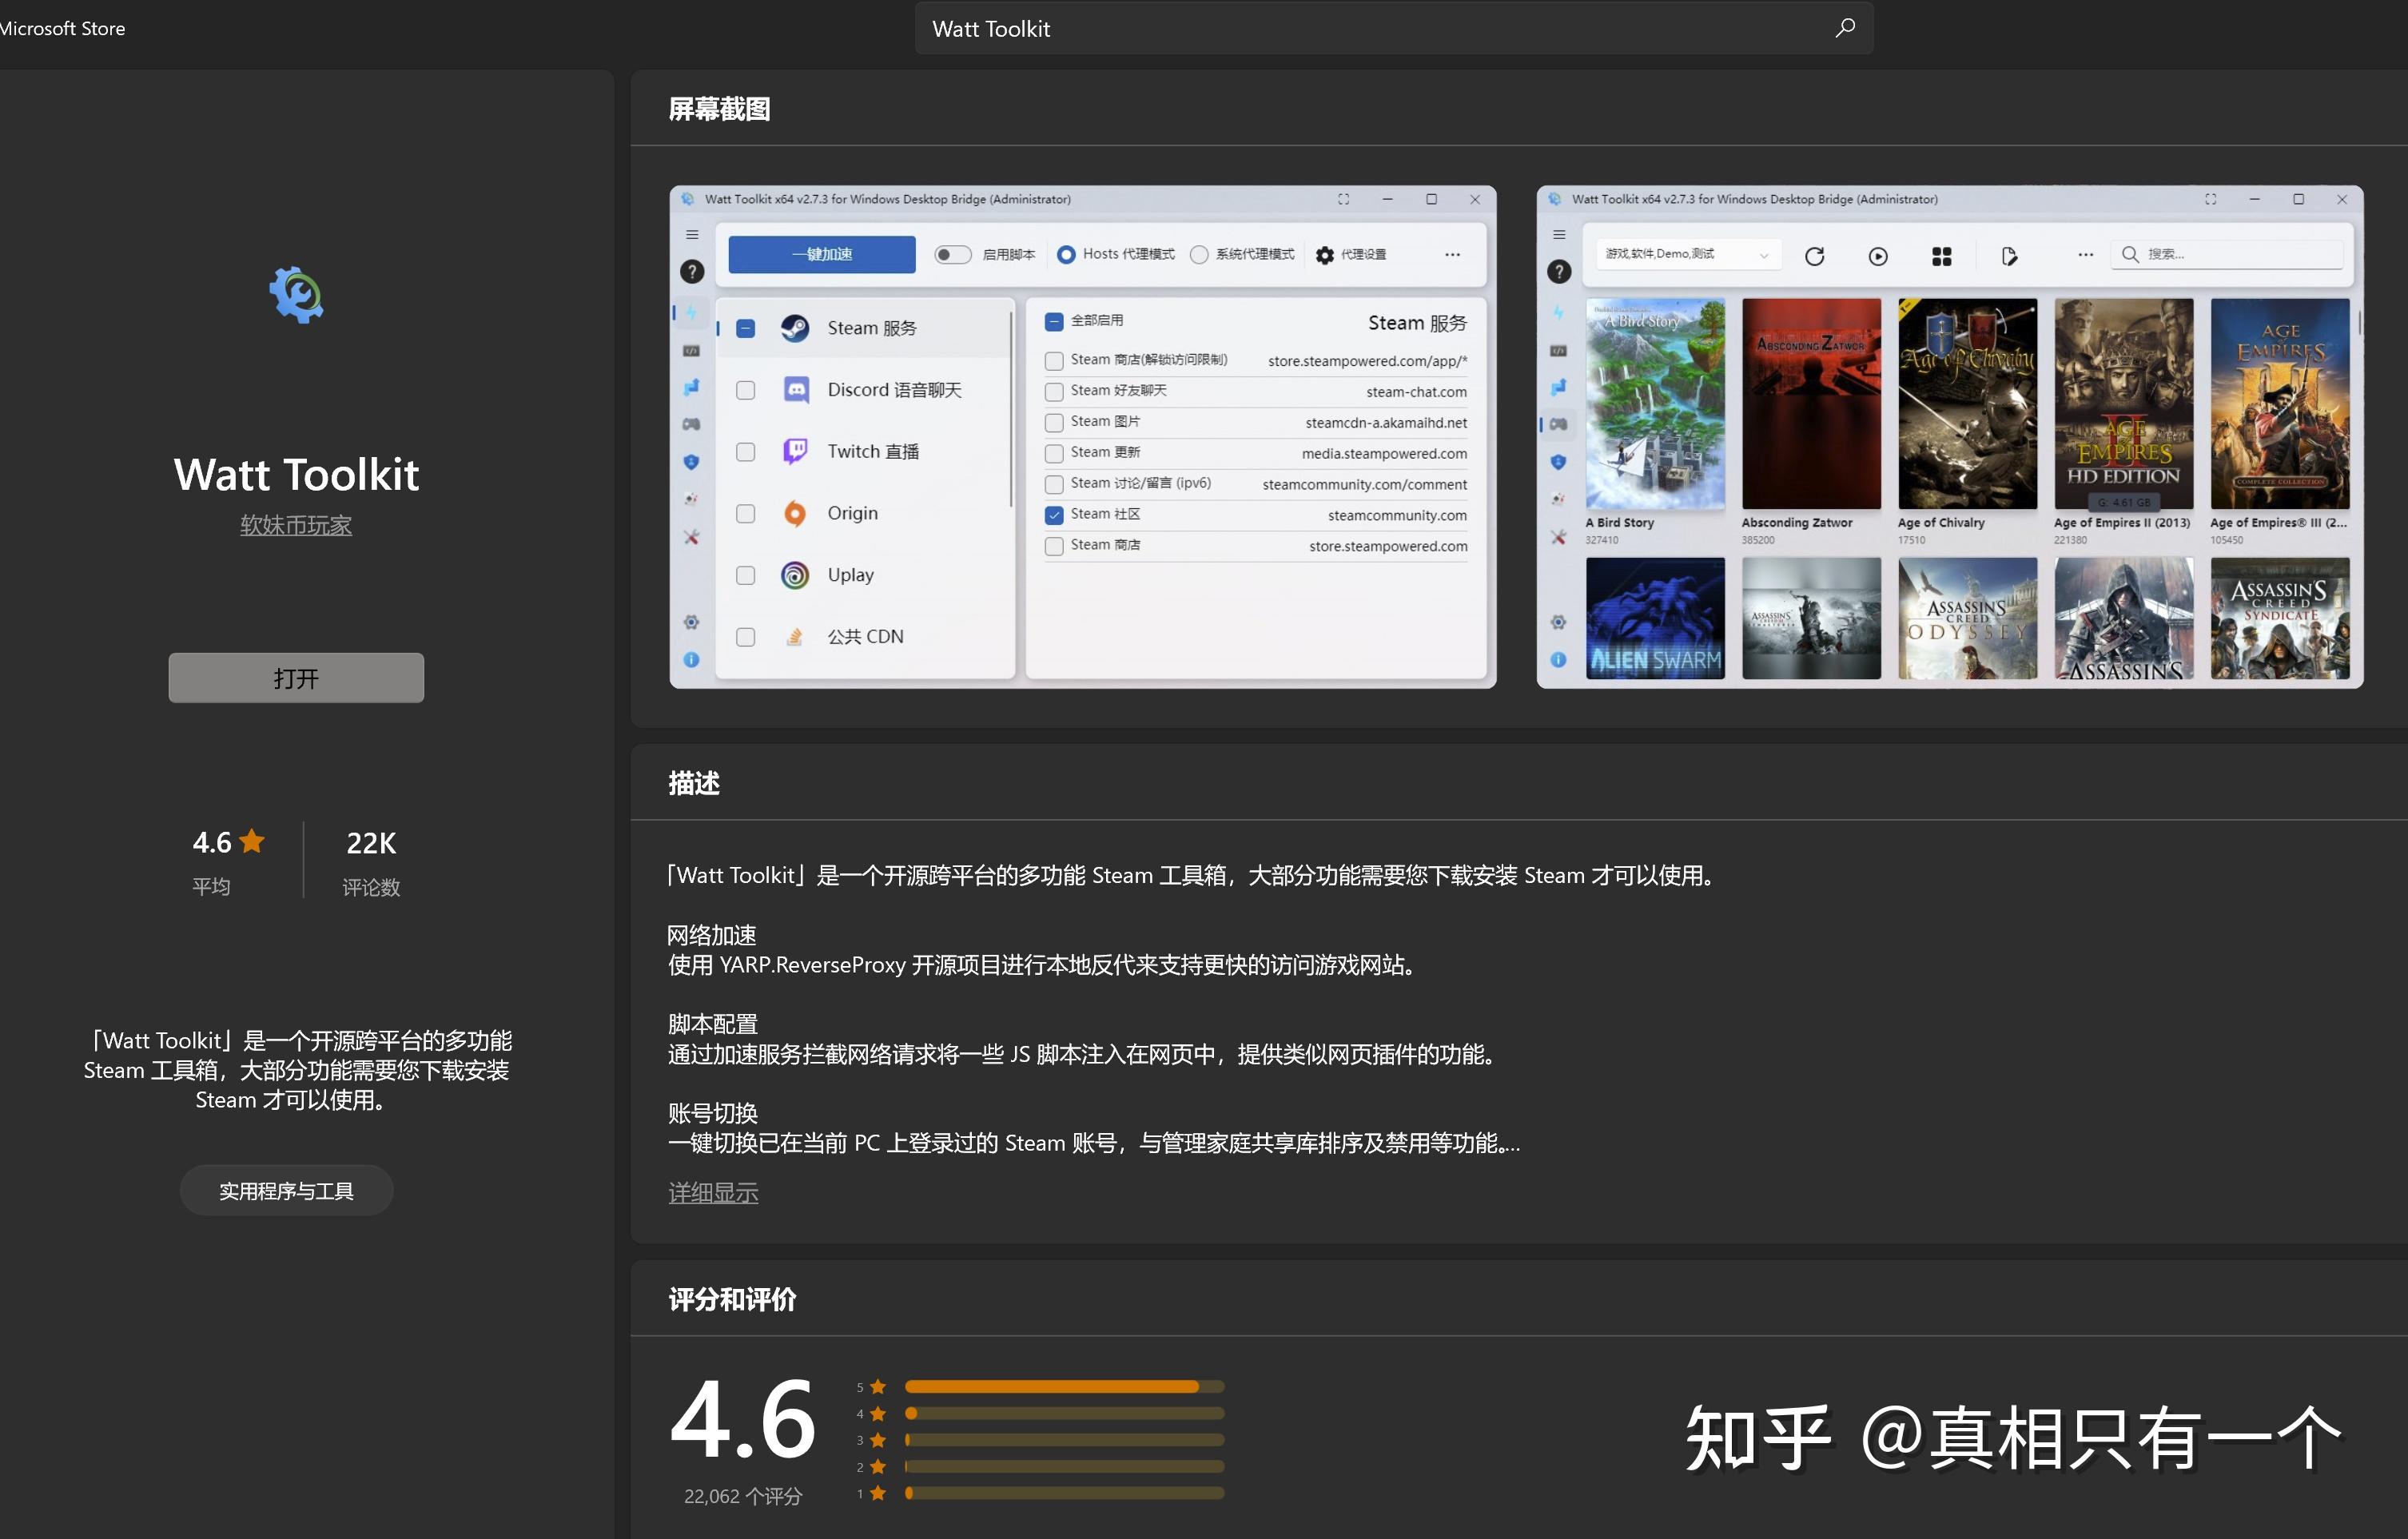
Task: Click the refresh icon in the game library screenshot toolbar
Action: [1814, 257]
